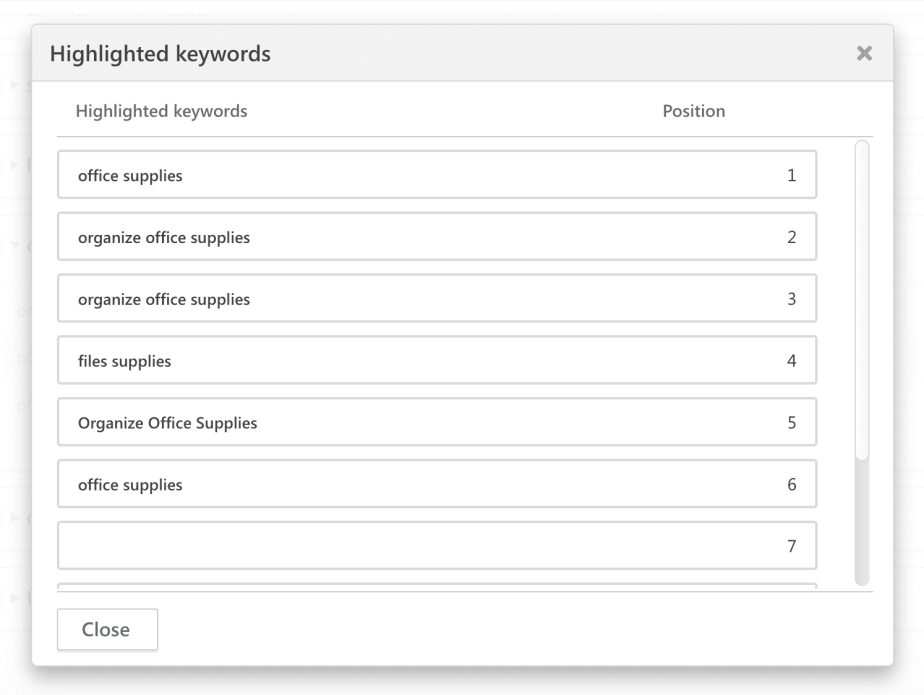Click the Close button
The height and width of the screenshot is (695, 924).
[x=107, y=630]
